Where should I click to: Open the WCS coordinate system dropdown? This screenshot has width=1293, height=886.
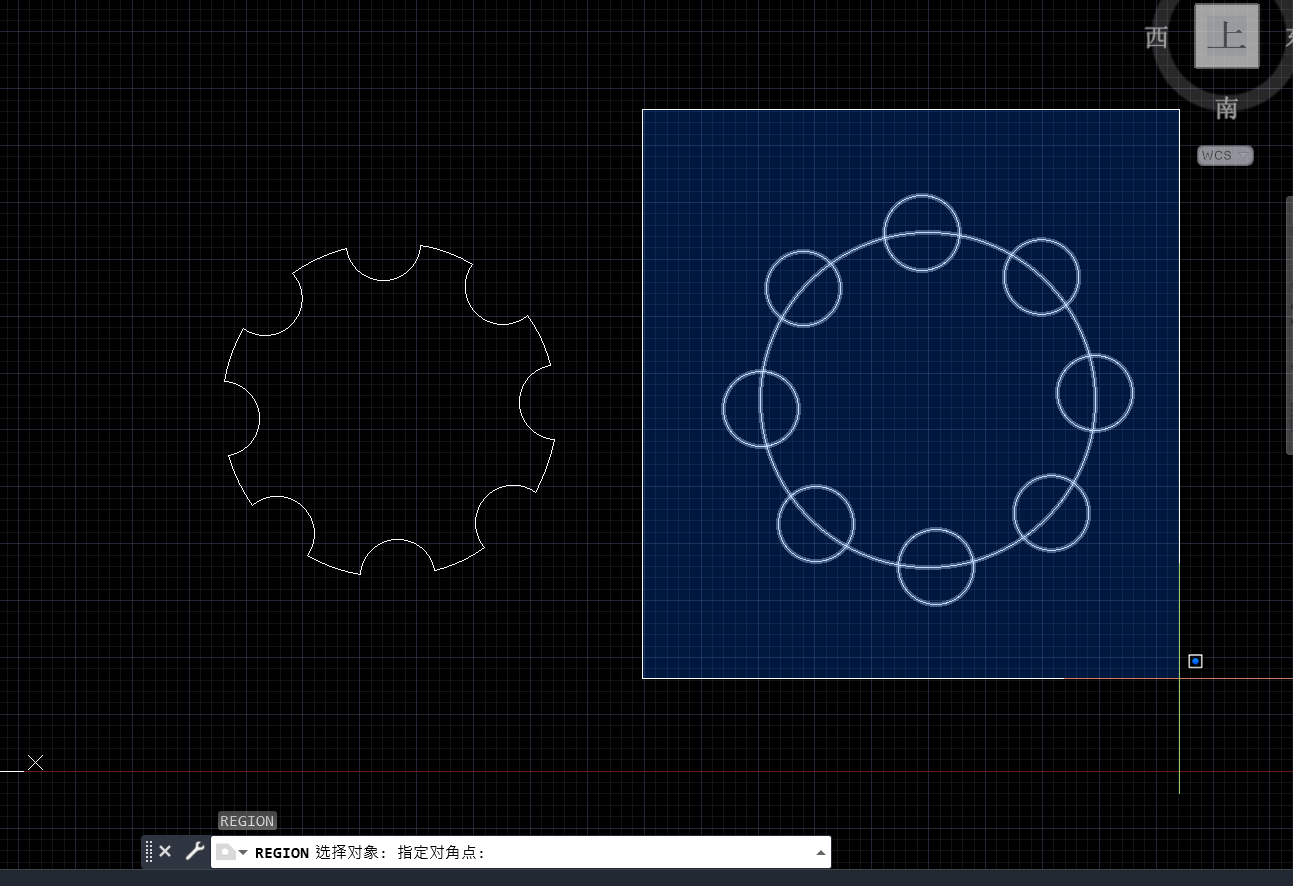click(x=1225, y=155)
